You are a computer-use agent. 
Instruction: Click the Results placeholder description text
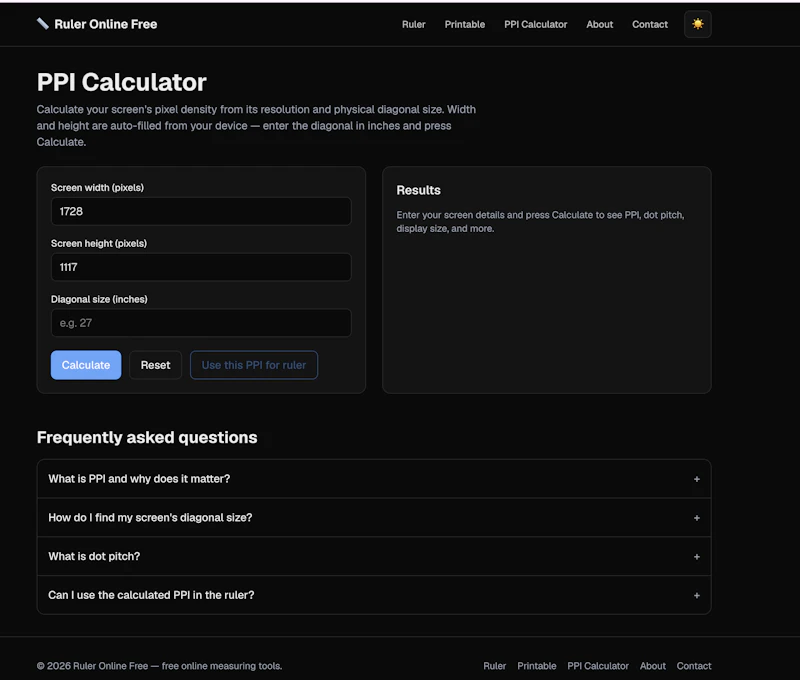[x=540, y=221]
